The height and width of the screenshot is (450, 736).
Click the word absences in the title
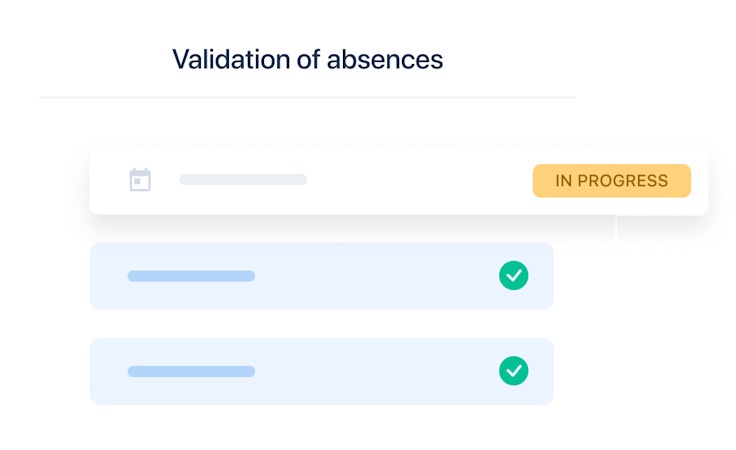click(385, 60)
